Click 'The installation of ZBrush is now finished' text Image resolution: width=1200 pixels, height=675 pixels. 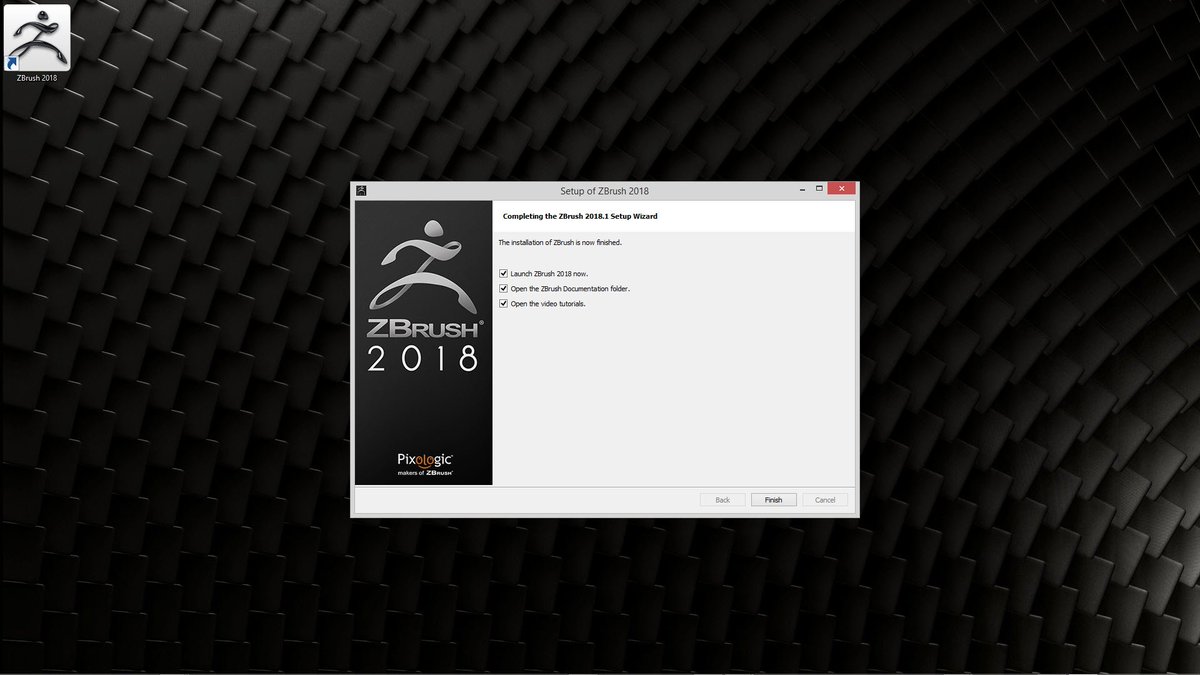pyautogui.click(x=560, y=242)
